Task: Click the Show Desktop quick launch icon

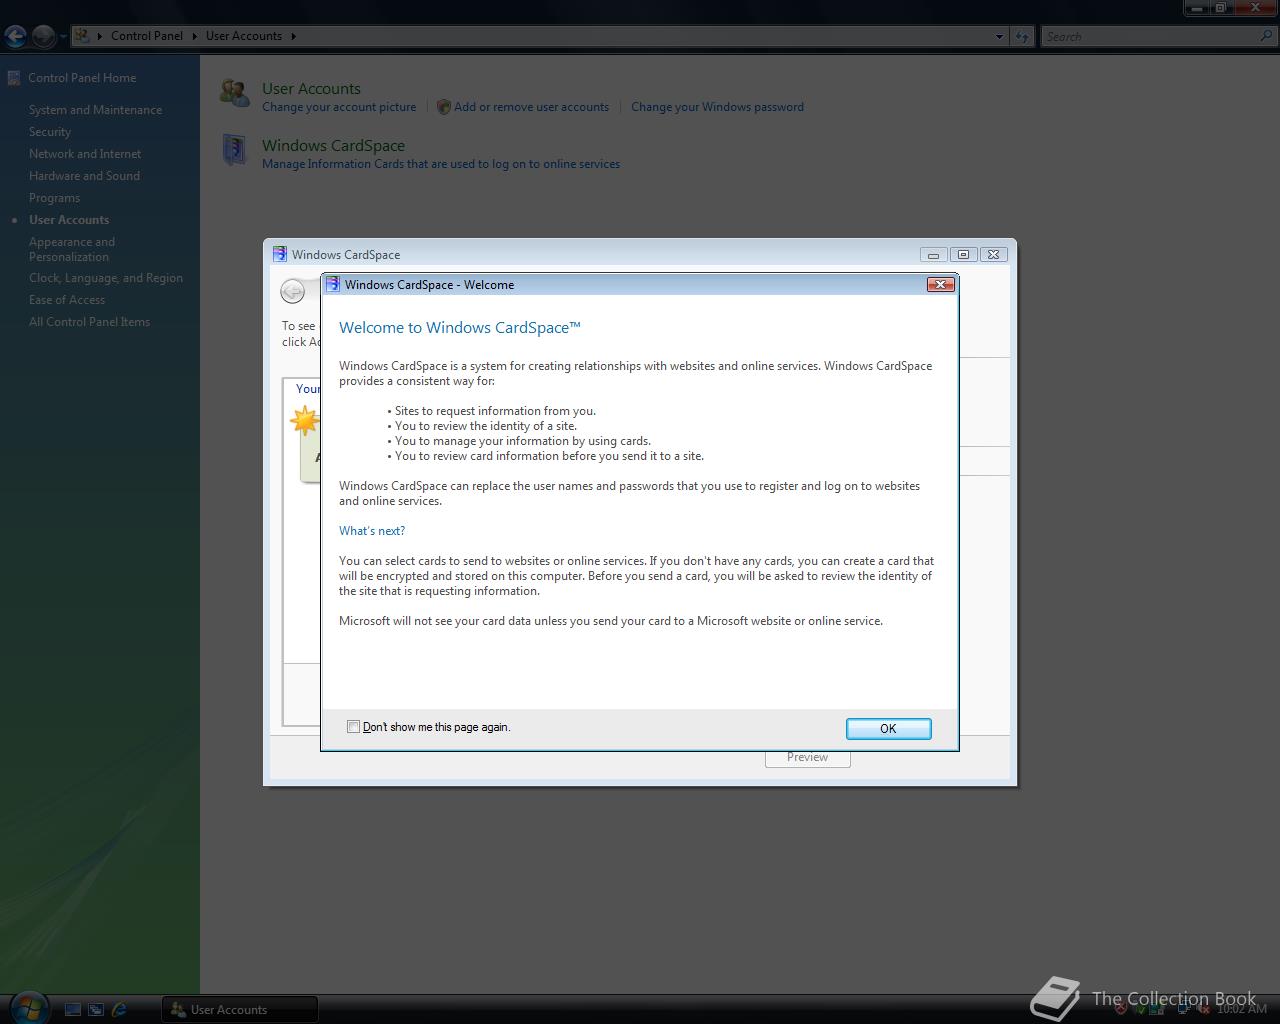Action: (72, 1010)
